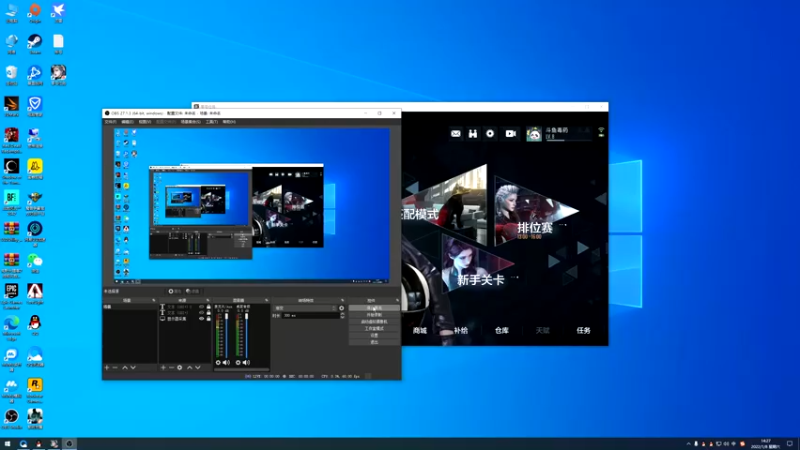Open the 场景集合(S) menu in OBS
The height and width of the screenshot is (450, 800).
point(190,122)
